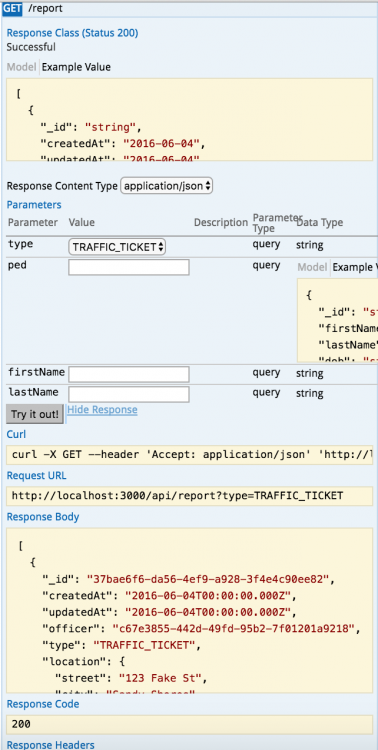Click the ped example JSON box

click(x=337, y=320)
